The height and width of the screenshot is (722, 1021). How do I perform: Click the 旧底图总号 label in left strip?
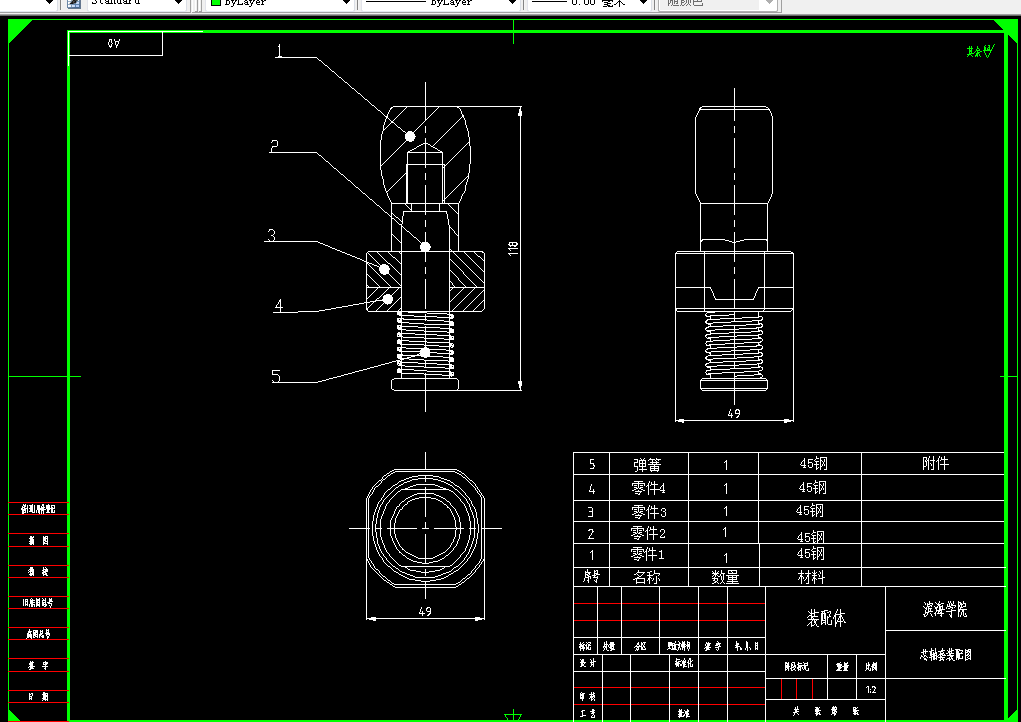38,603
